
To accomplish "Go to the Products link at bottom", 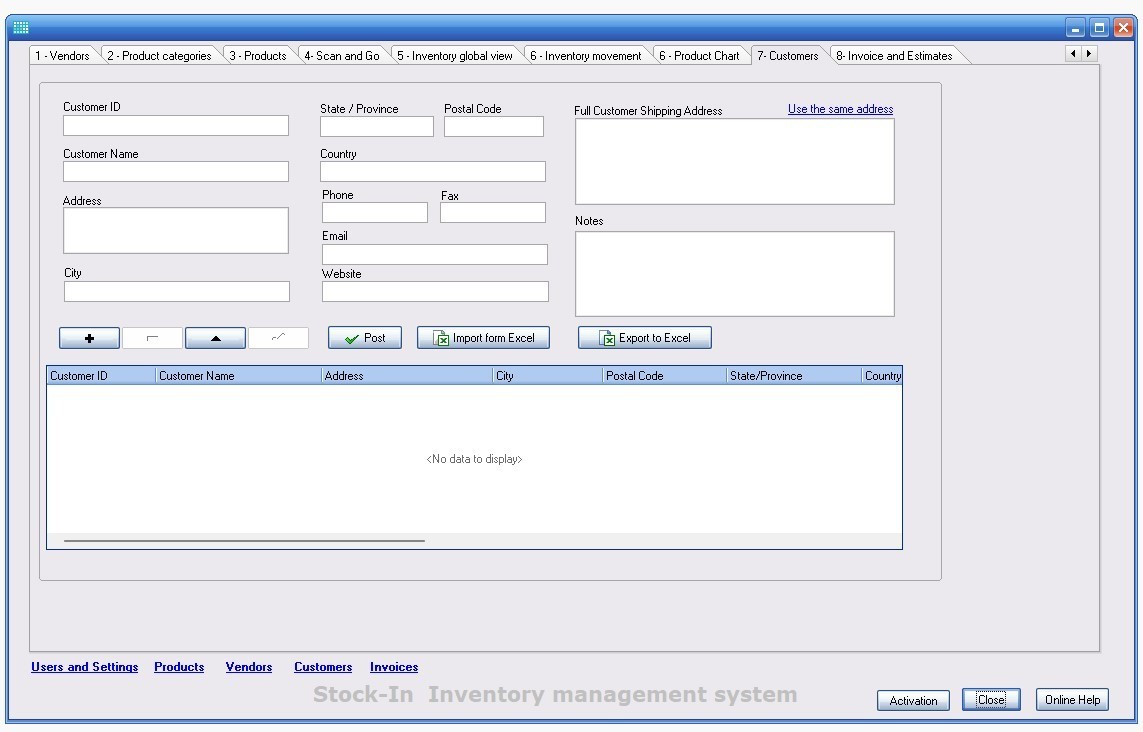I will click(x=179, y=667).
